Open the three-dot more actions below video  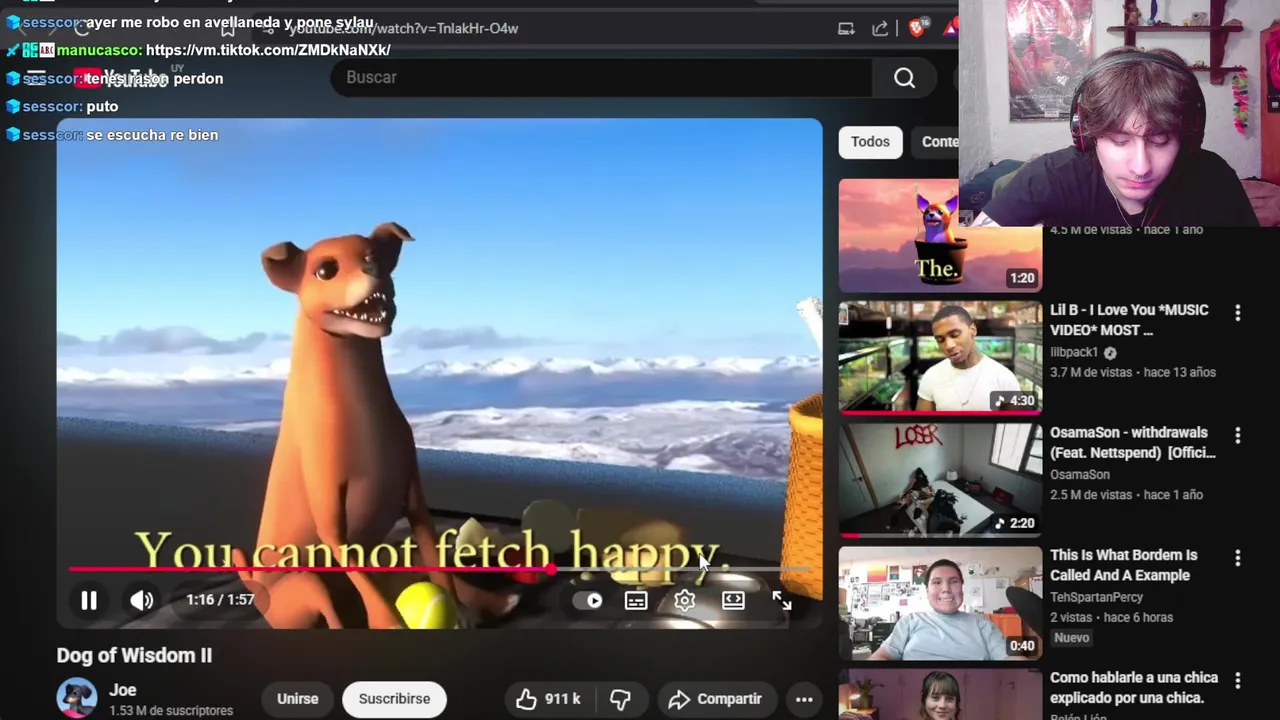tap(804, 699)
